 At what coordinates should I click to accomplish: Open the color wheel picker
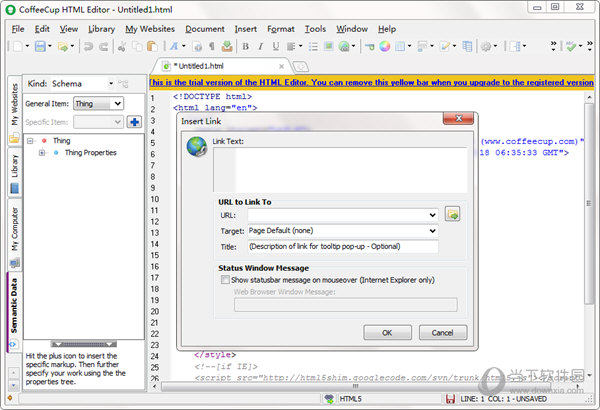coord(385,46)
